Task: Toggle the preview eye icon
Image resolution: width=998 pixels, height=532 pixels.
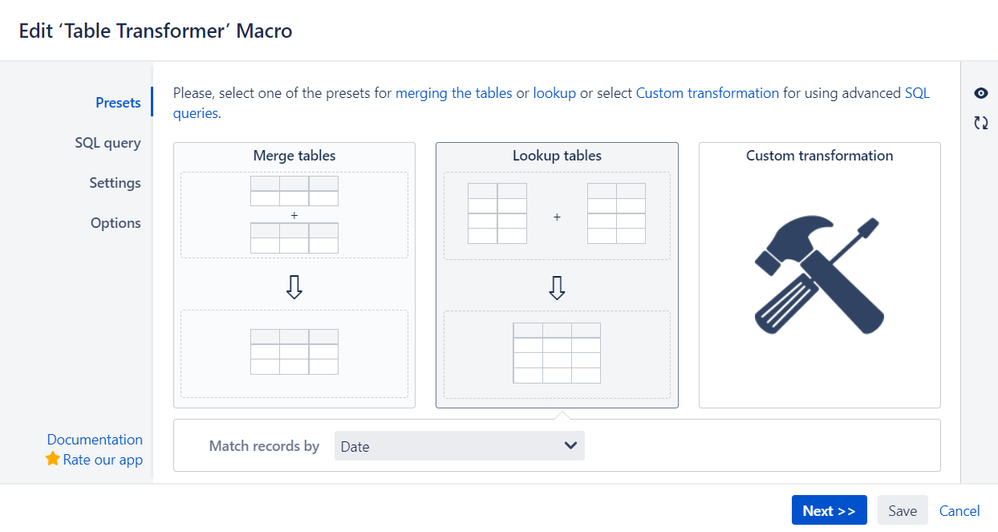Action: 980,93
